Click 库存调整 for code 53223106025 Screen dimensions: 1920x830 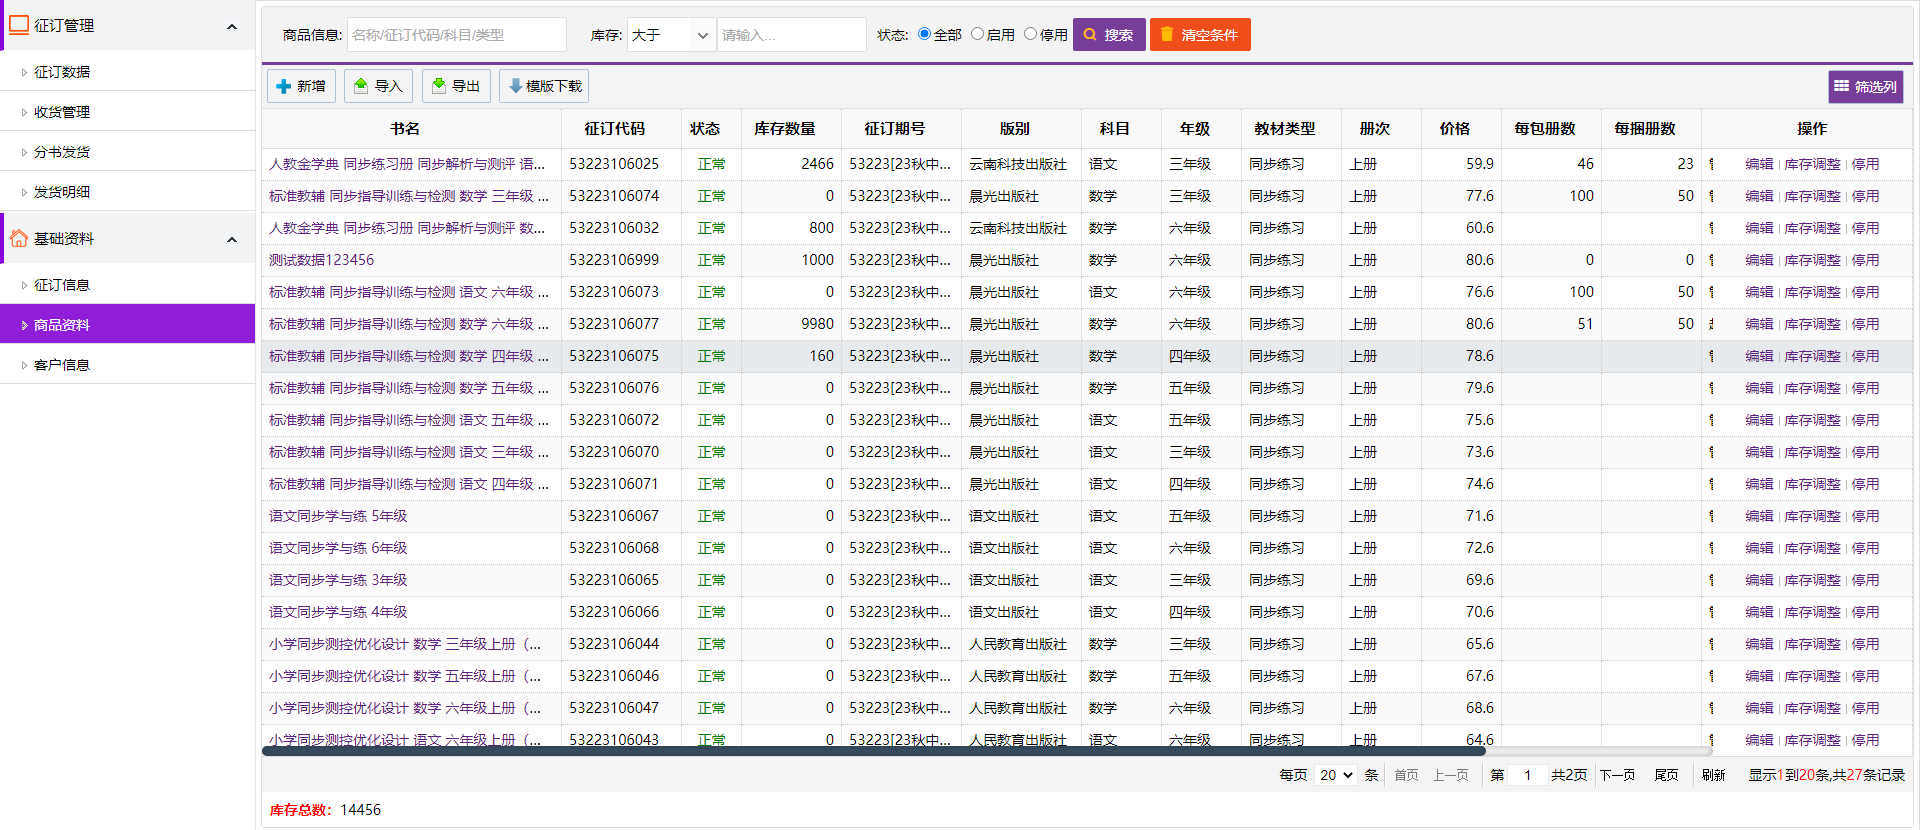(1812, 164)
